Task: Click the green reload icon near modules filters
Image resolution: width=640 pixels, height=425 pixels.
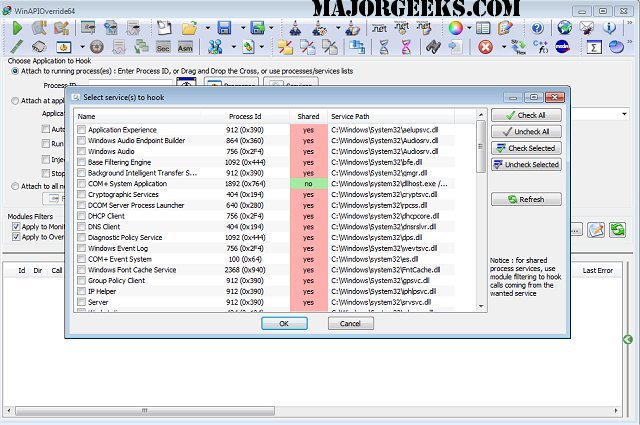Action: [x=618, y=230]
